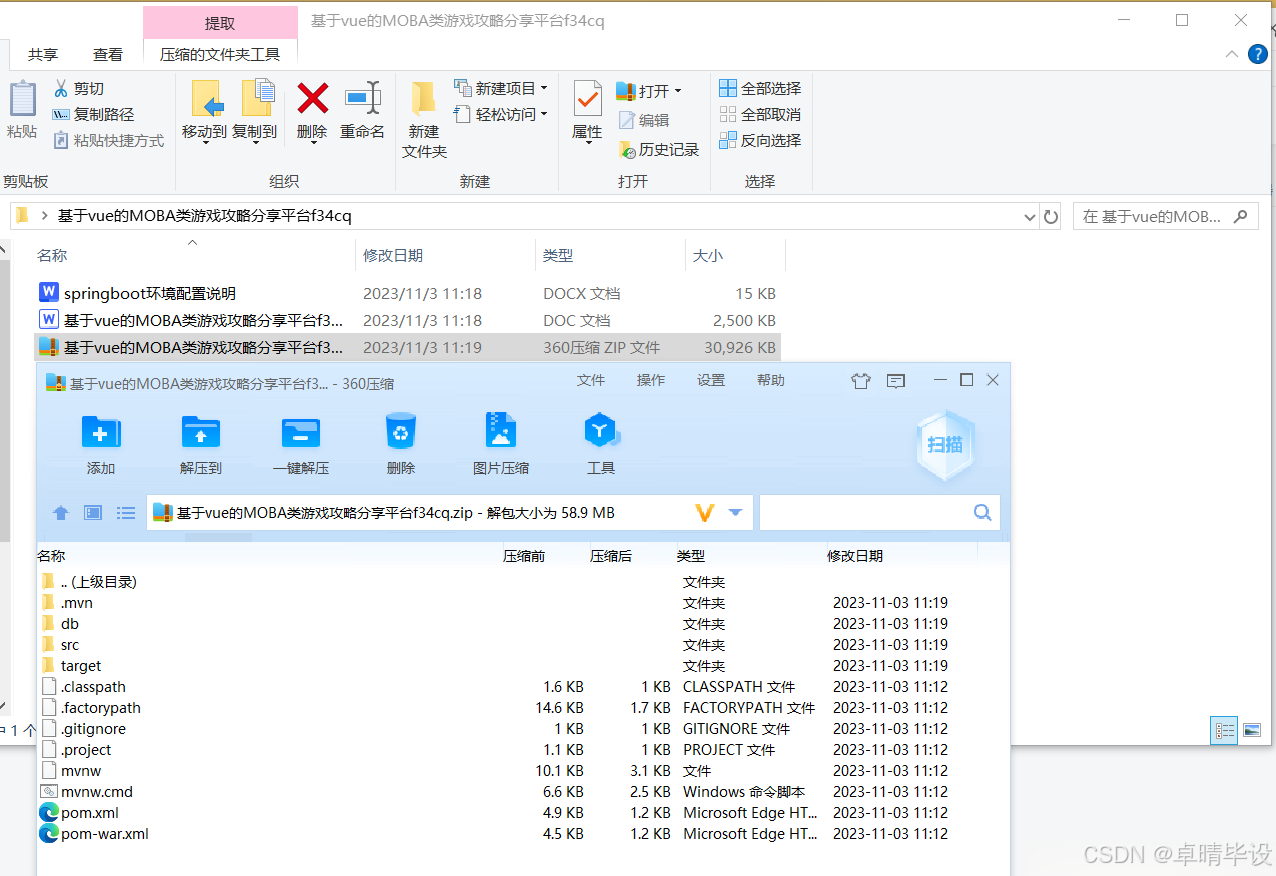Click the up-level navigation arrow in 360压缩

point(60,512)
